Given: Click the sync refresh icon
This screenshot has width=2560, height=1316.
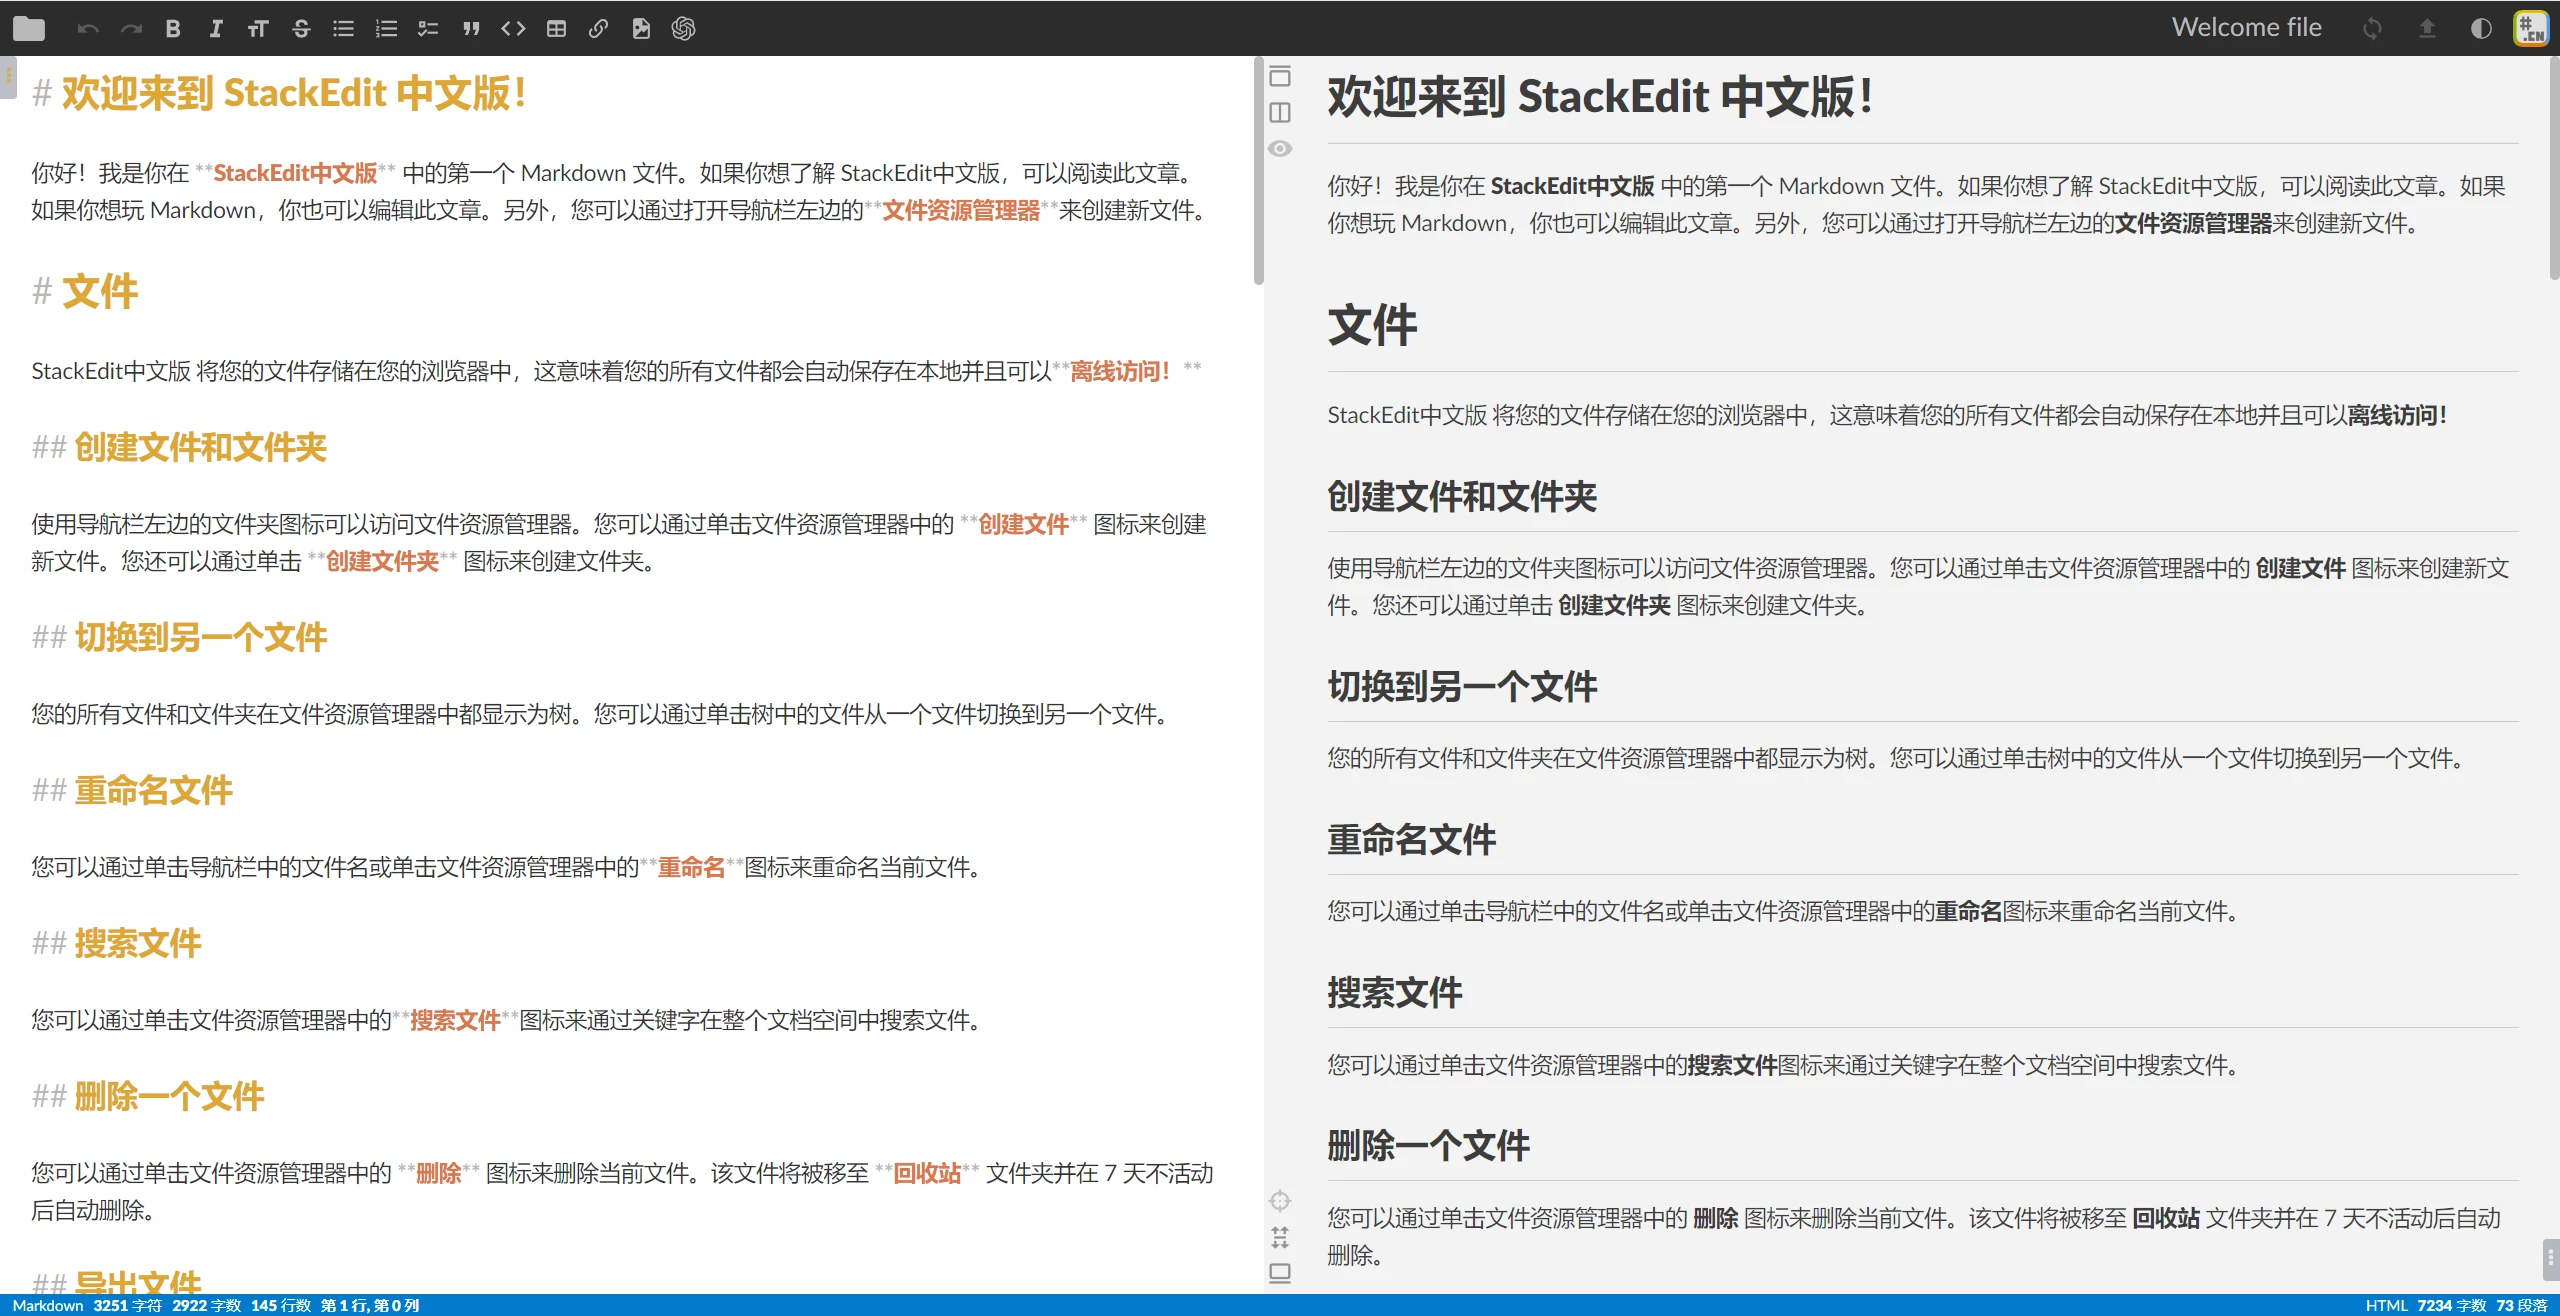Looking at the screenshot, I should coord(2372,28).
